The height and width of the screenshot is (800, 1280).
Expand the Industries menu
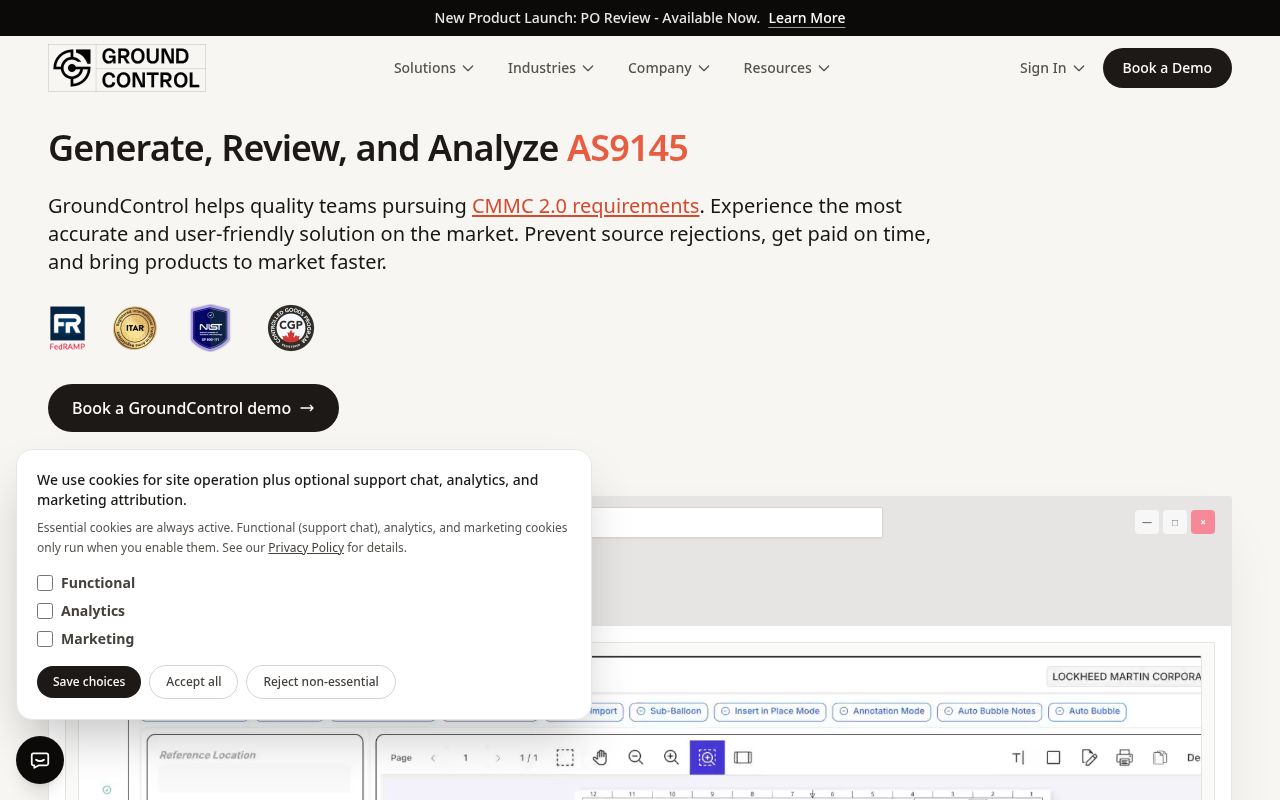coord(551,68)
